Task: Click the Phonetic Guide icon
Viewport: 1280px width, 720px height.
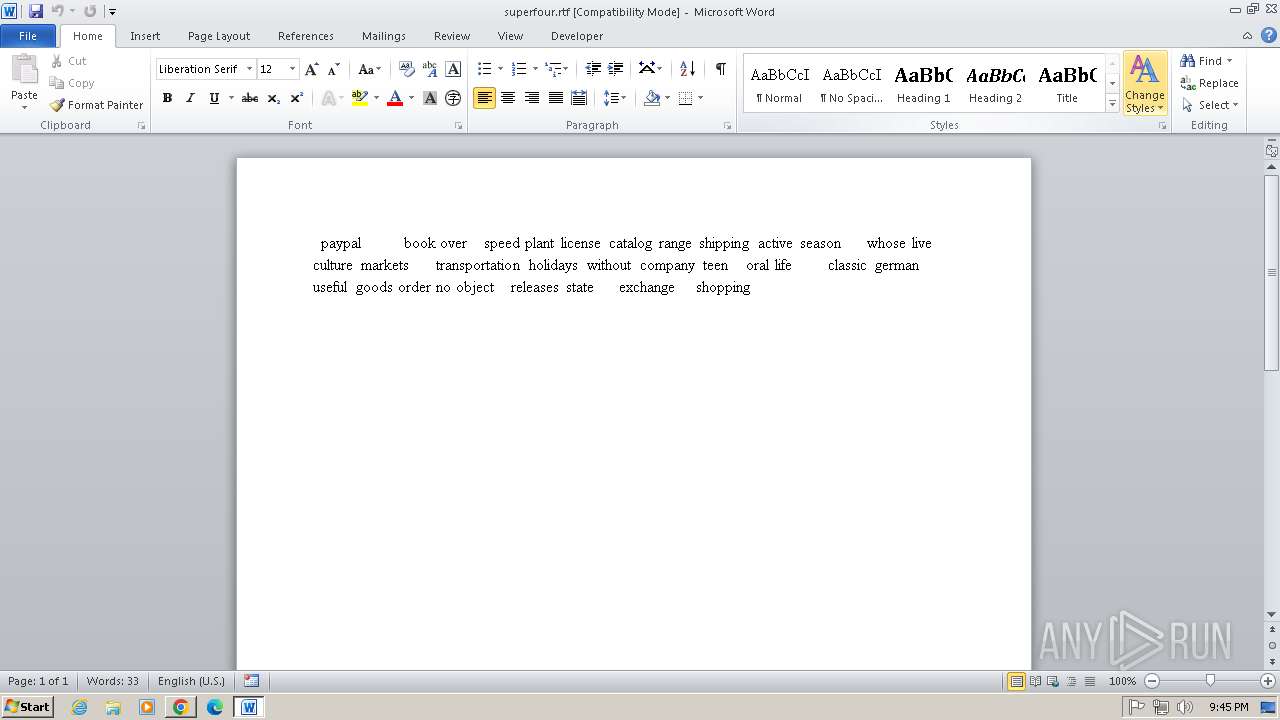Action: pyautogui.click(x=430, y=69)
